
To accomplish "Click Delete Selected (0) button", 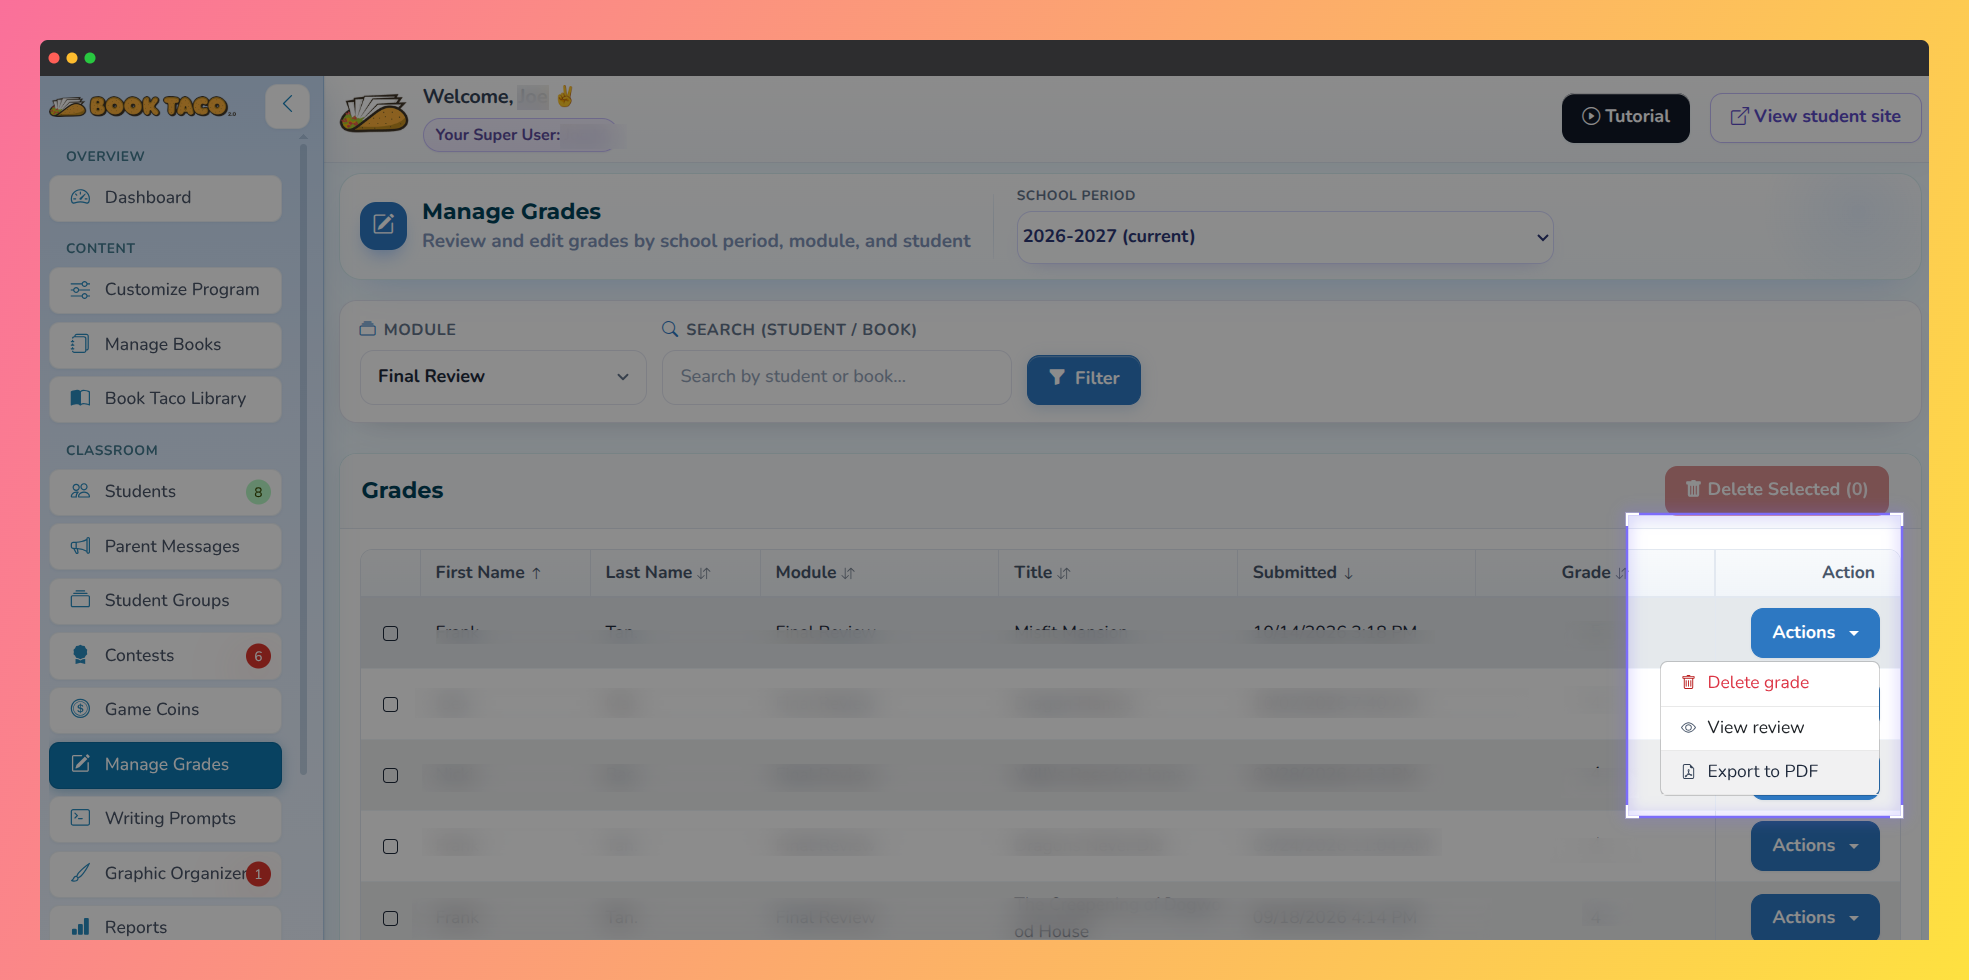I will pyautogui.click(x=1776, y=490).
